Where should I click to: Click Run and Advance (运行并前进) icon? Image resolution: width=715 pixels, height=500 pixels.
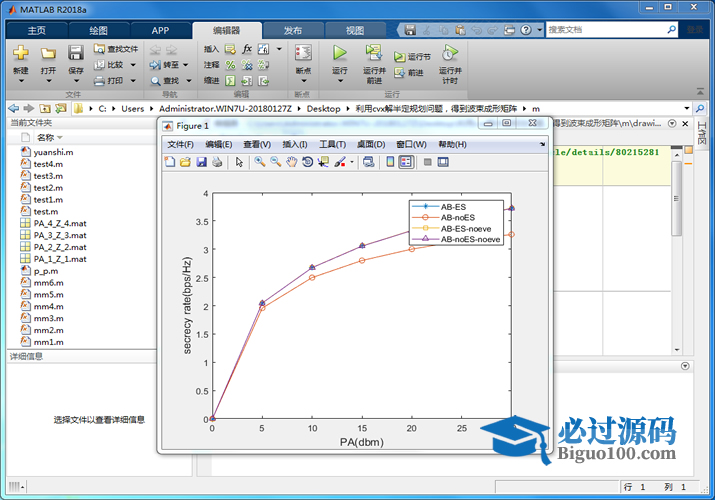point(374,53)
